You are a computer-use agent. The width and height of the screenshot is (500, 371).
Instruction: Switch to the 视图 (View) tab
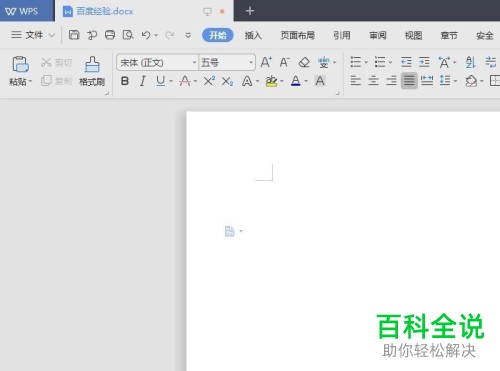tap(413, 35)
